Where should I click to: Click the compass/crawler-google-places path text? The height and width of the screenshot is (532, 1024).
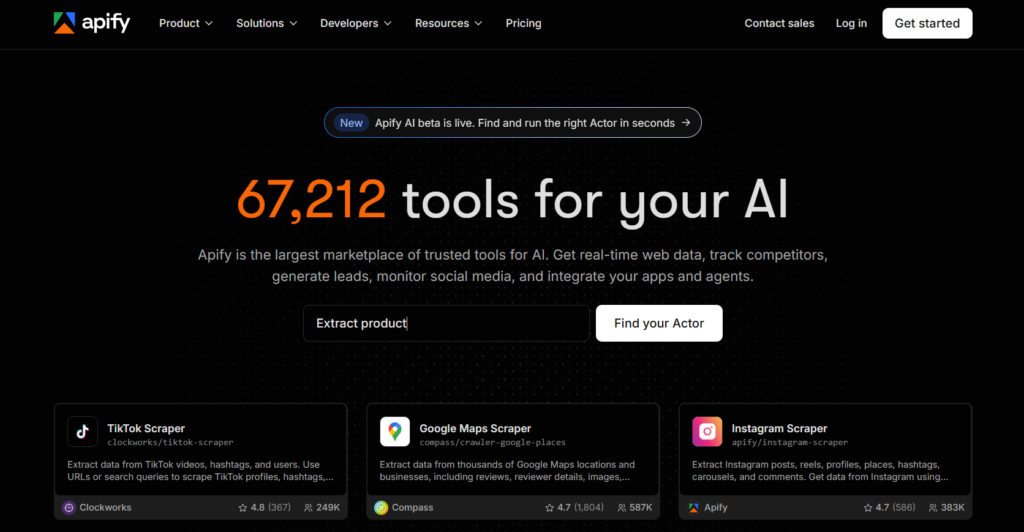[492, 443]
